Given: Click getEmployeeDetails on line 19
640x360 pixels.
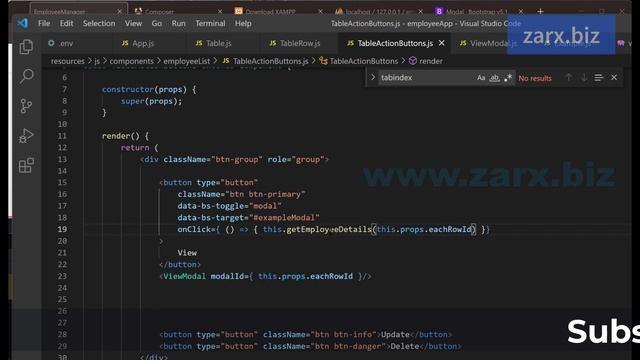Looking at the screenshot, I should [329, 229].
